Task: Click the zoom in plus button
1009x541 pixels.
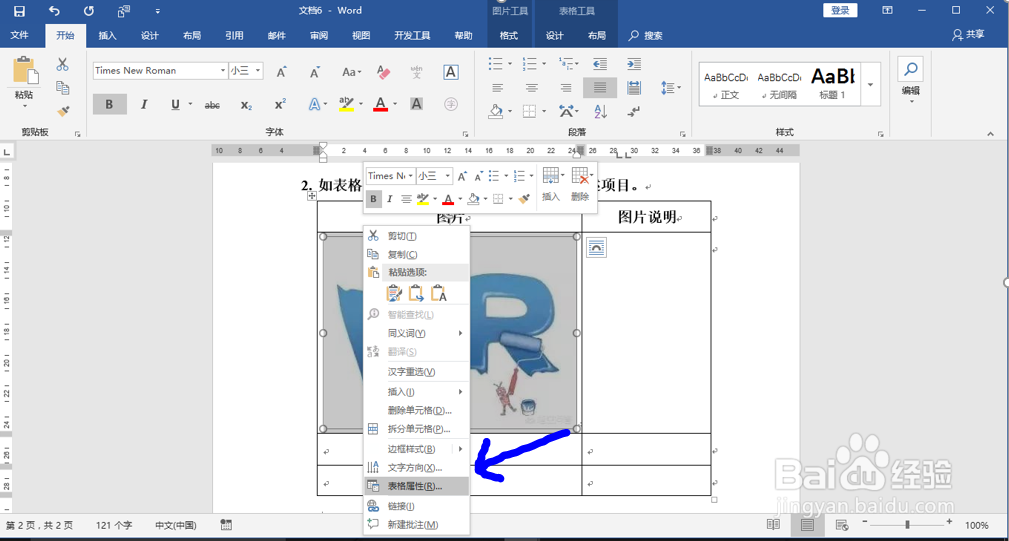Action: pos(949,522)
